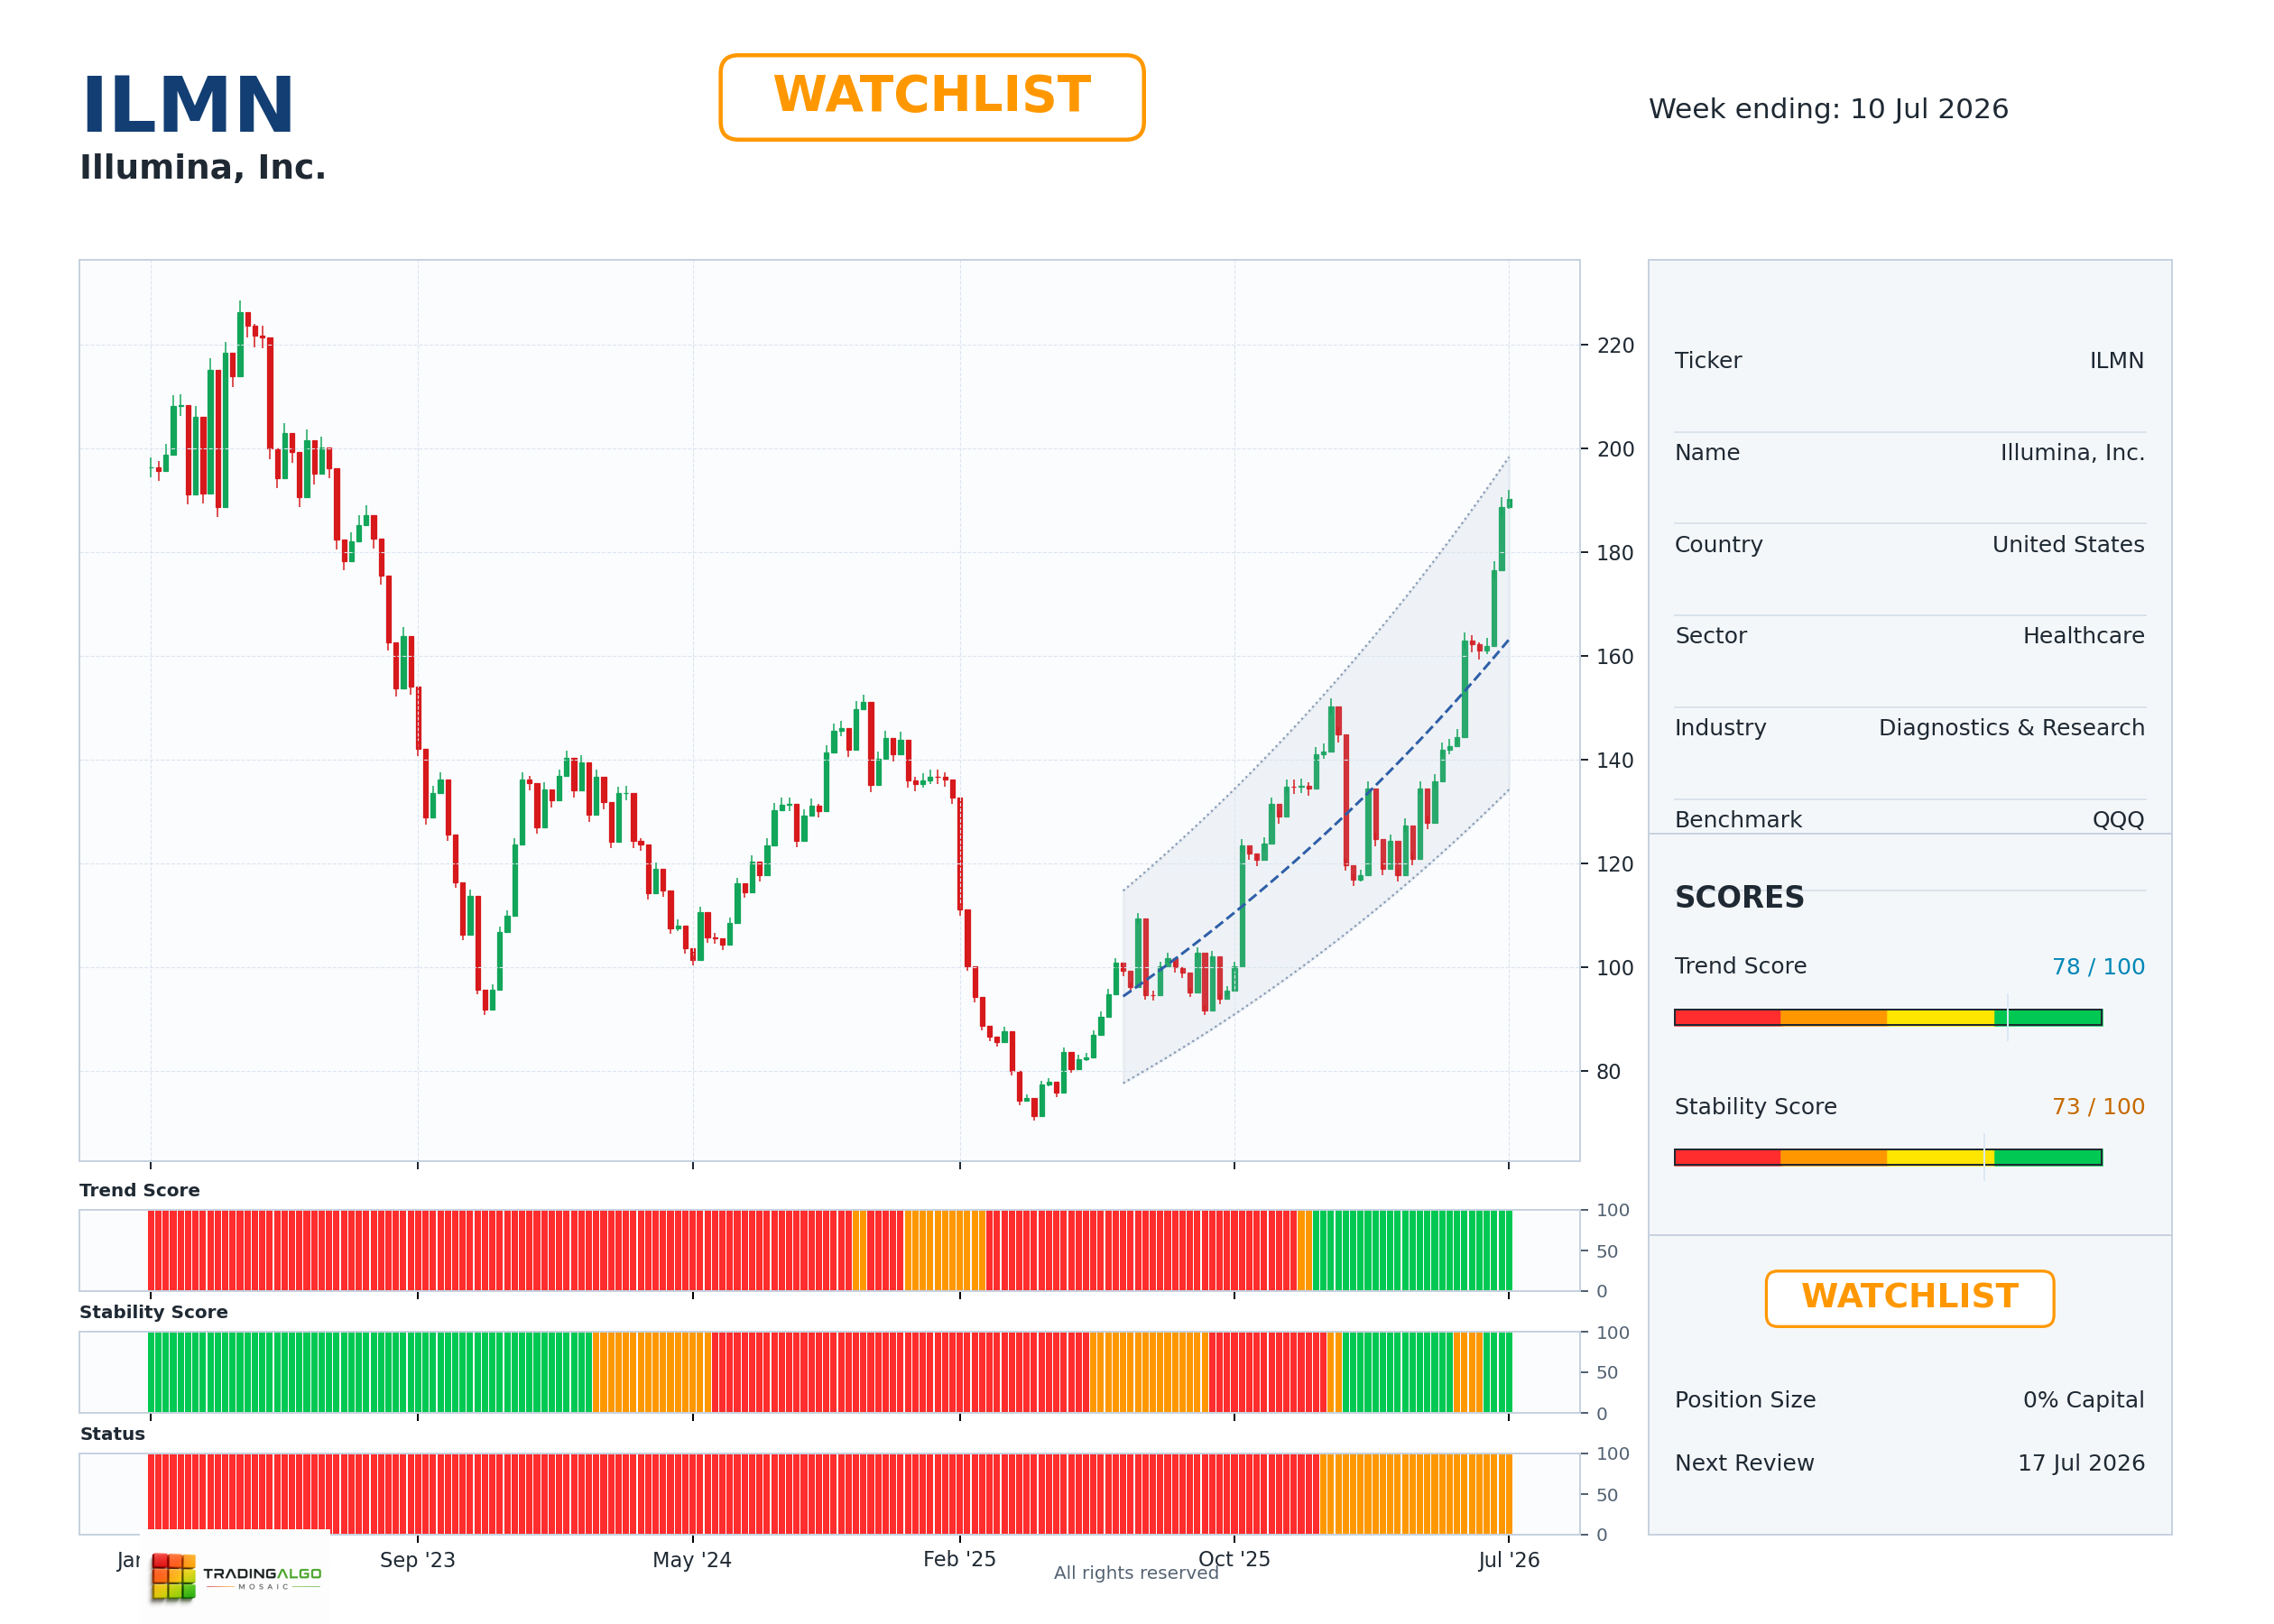The height and width of the screenshot is (1624, 2274).
Task: Click the 'Stability Score' sub-chart label
Action: [x=153, y=1312]
